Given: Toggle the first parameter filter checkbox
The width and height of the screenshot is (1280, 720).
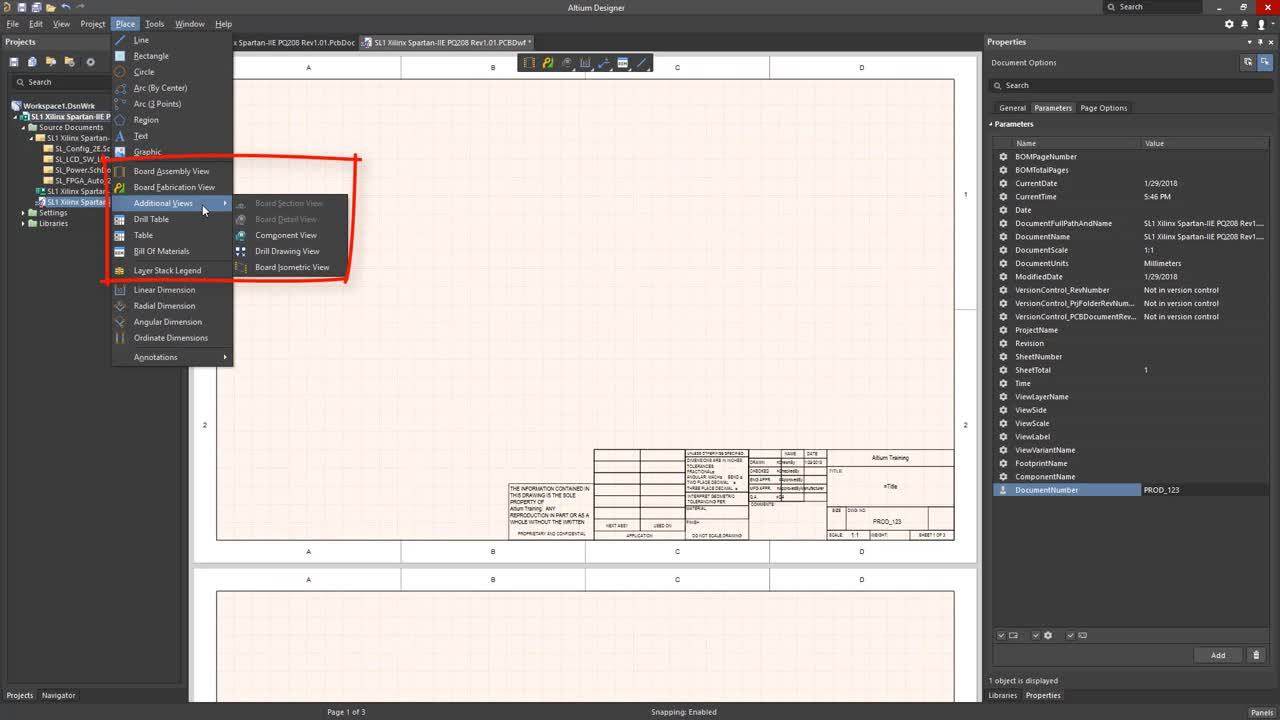Looking at the screenshot, I should click(1002, 635).
